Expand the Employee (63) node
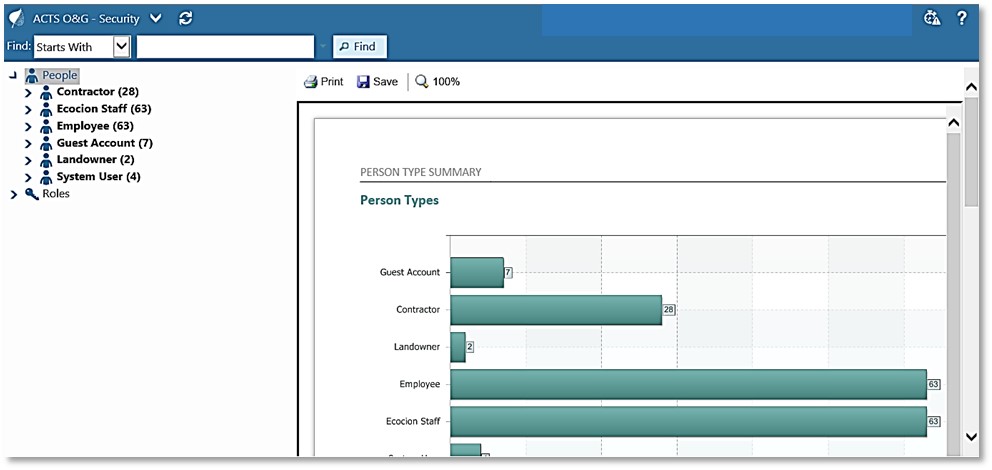This screenshot has width=992, height=470. coord(28,127)
